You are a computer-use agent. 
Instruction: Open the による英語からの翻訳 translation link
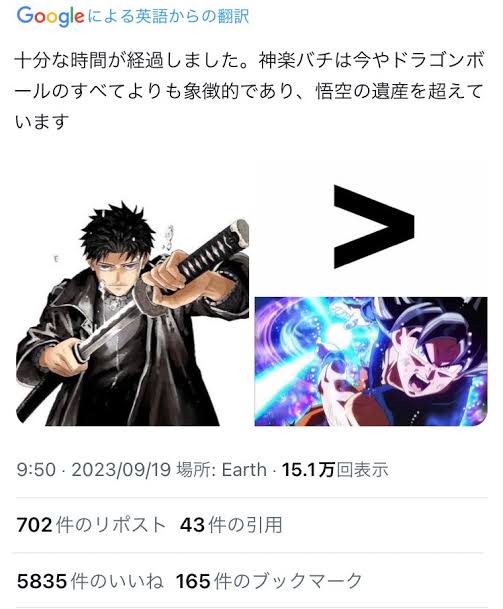click(x=168, y=16)
